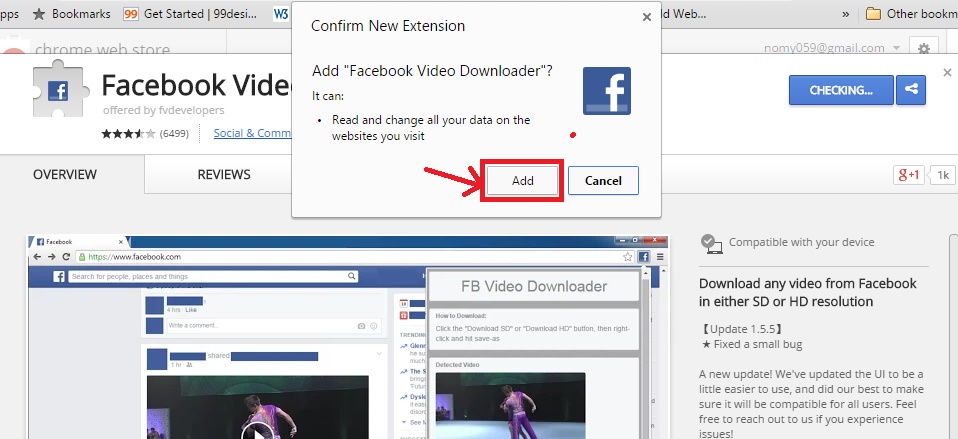Click the share icon button
The height and width of the screenshot is (439, 958).
click(911, 90)
